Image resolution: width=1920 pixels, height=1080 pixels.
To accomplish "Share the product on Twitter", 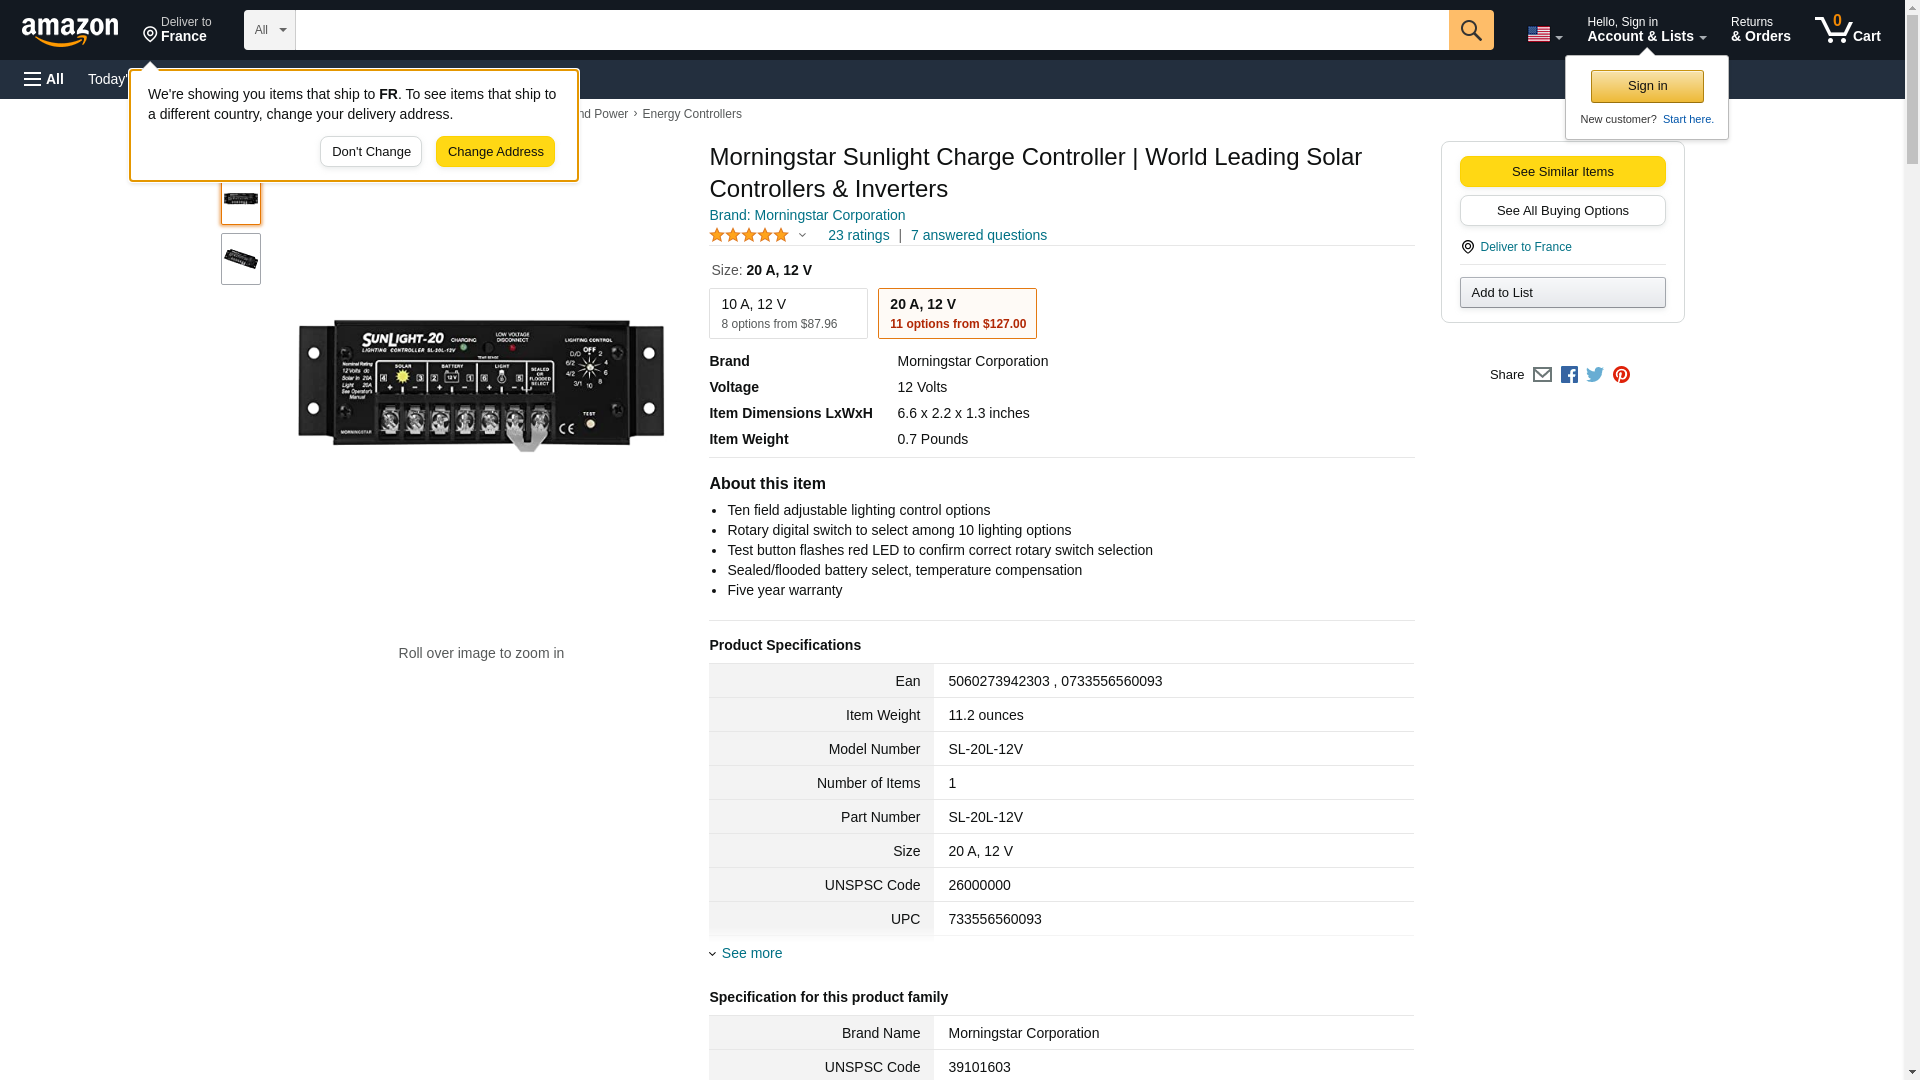I will [x=1595, y=375].
